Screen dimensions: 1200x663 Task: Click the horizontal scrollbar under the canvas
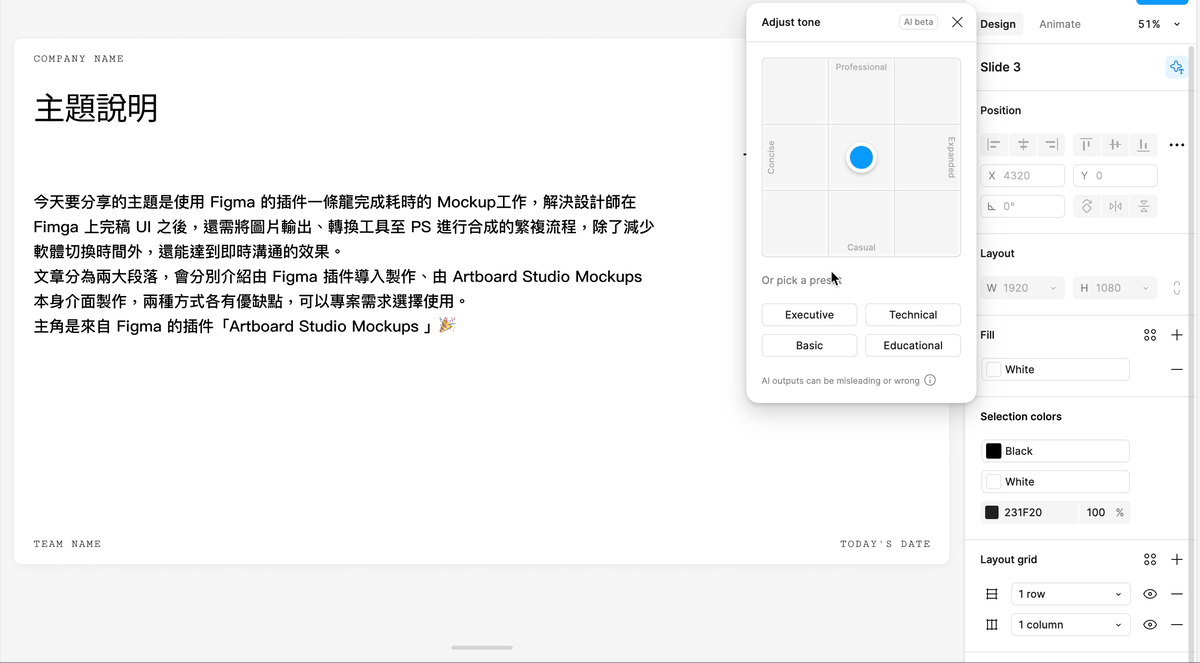[x=482, y=648]
